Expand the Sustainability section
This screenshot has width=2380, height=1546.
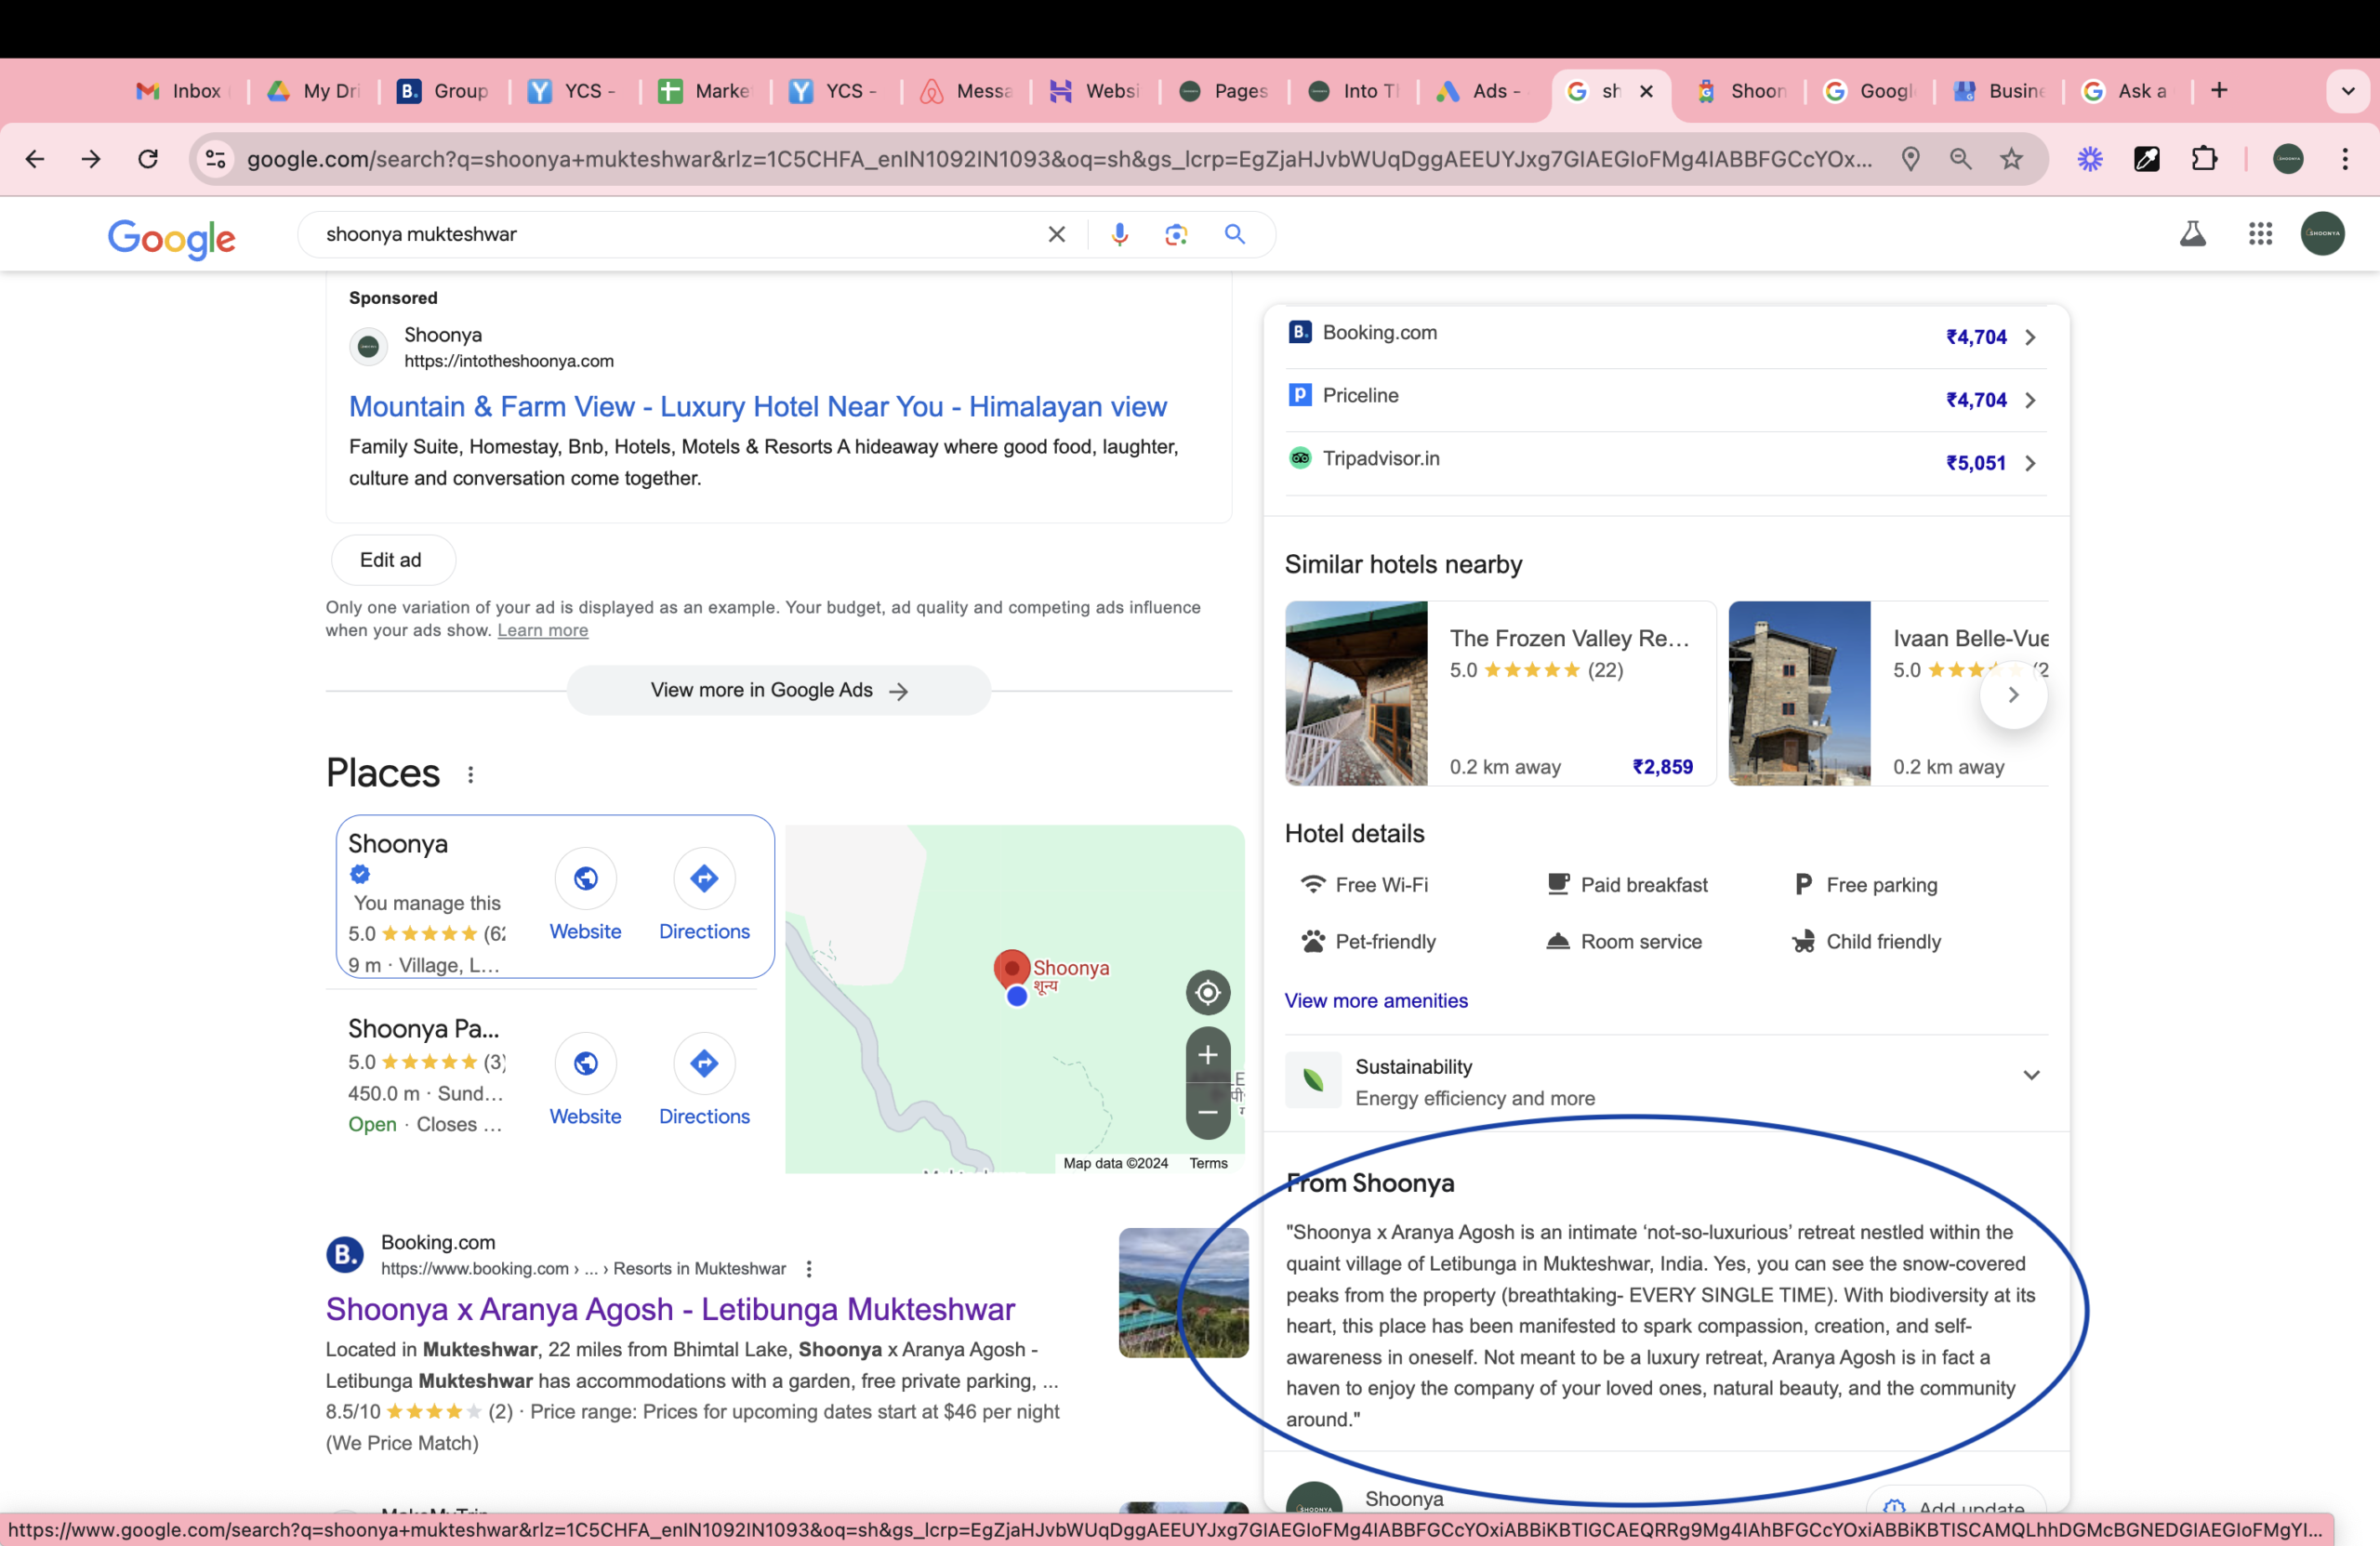click(2031, 1076)
